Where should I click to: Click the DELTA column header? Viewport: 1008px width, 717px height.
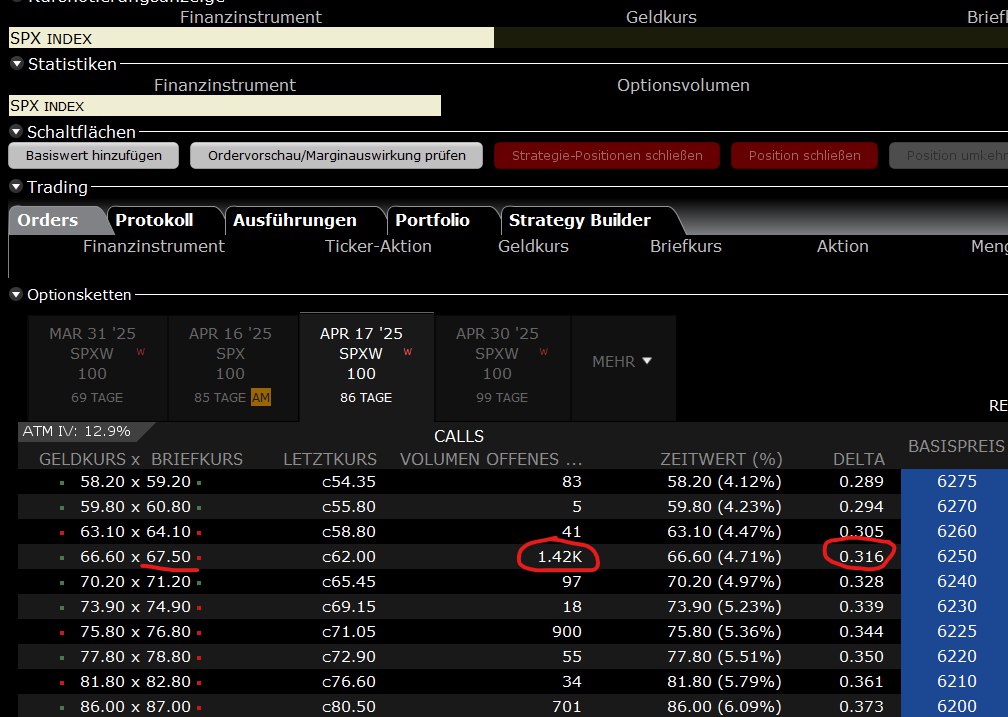859,459
